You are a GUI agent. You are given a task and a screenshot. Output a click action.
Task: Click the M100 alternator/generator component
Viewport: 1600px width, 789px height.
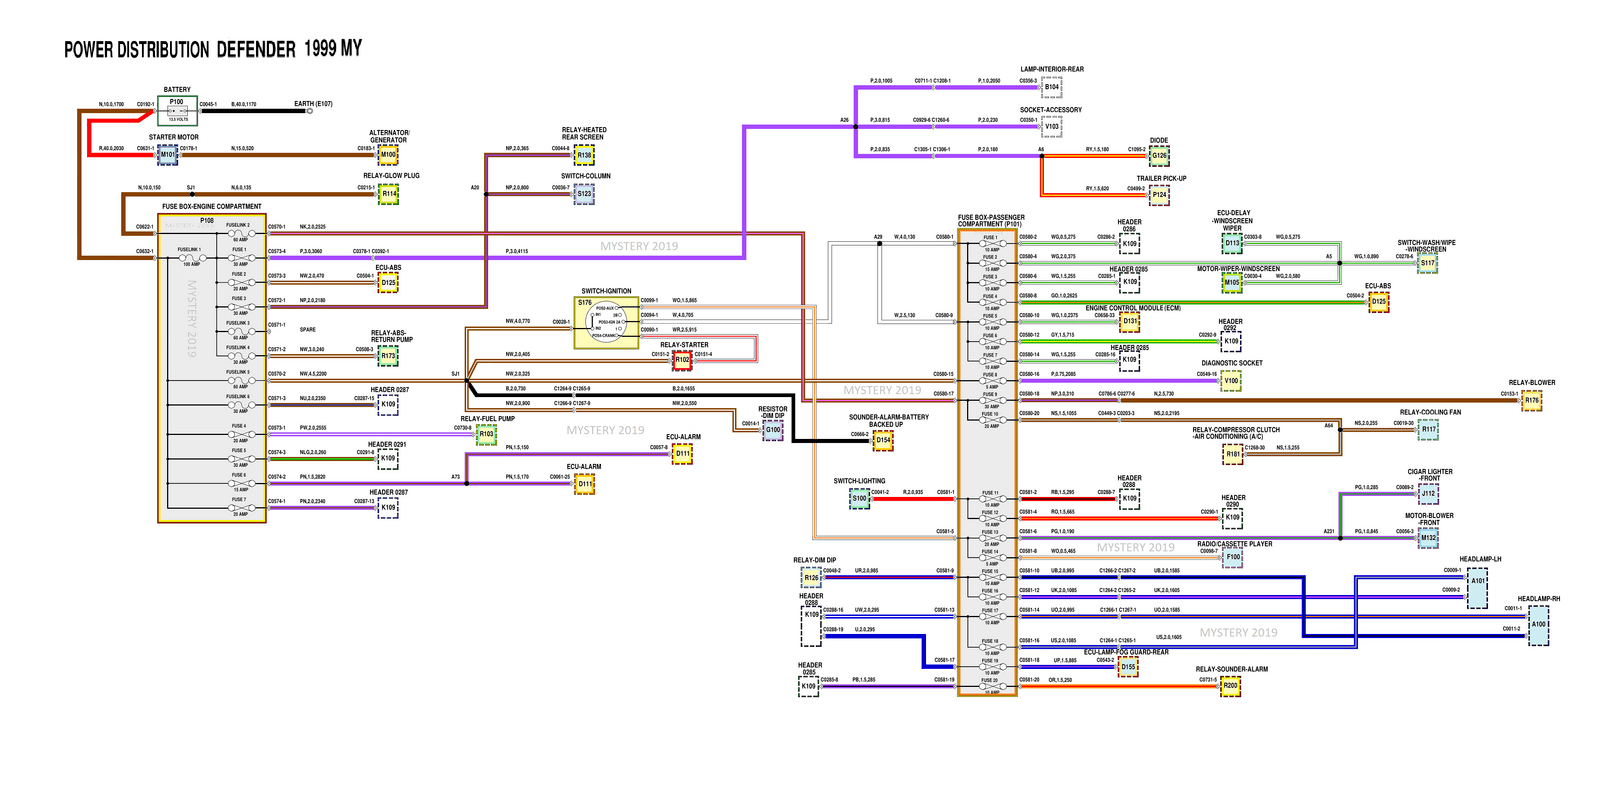[388, 155]
